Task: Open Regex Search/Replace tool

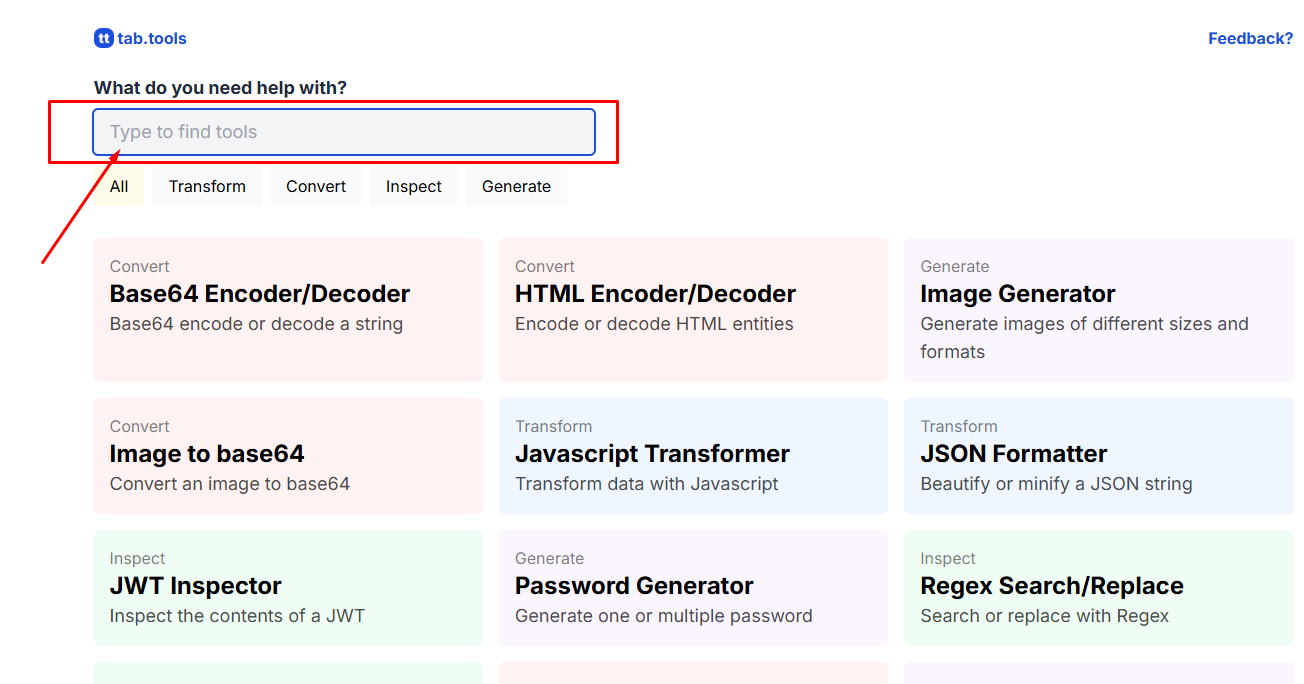Action: coord(1098,587)
